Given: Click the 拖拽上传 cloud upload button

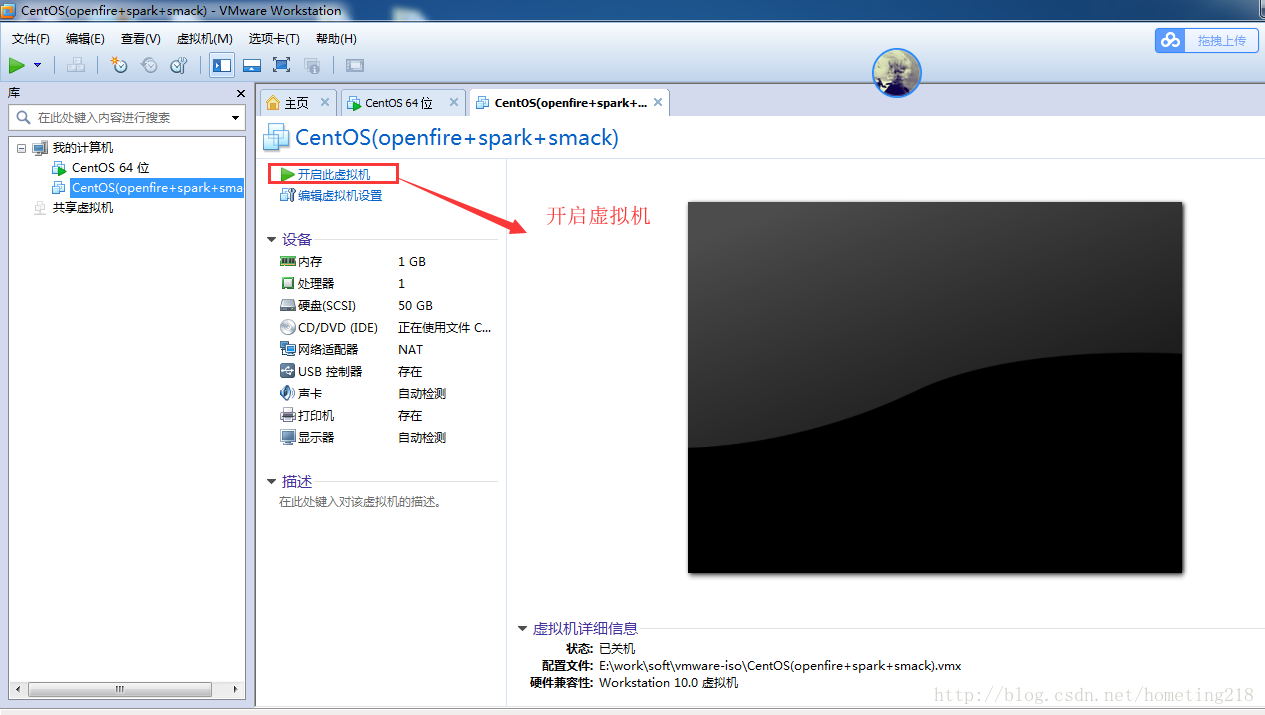Looking at the screenshot, I should click(1207, 40).
